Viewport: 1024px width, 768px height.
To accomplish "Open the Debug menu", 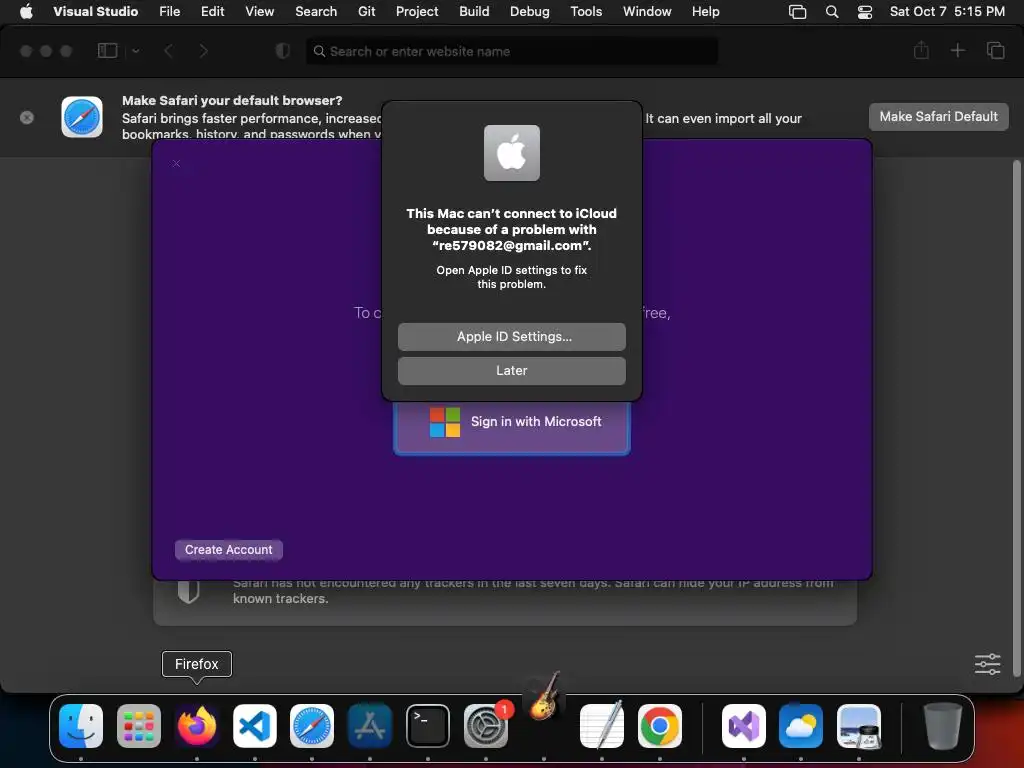I will 530,12.
